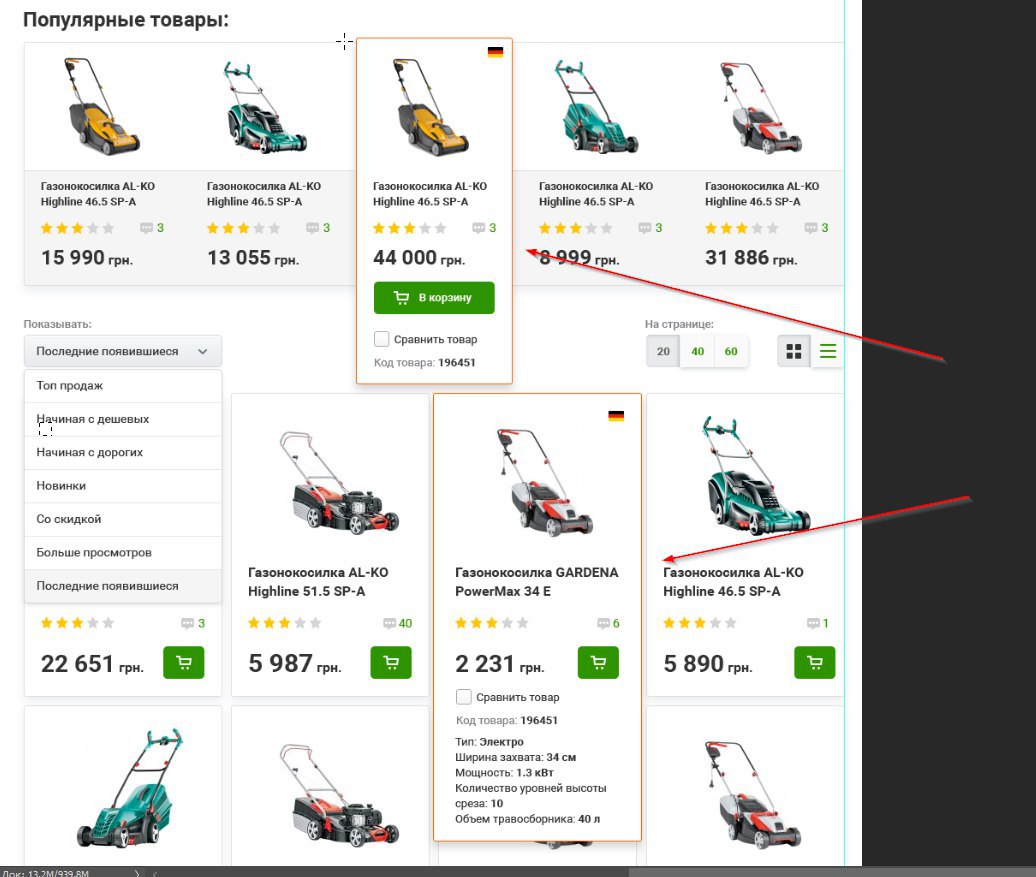
Task: Click German flag icon on GARDENA card
Action: (616, 416)
